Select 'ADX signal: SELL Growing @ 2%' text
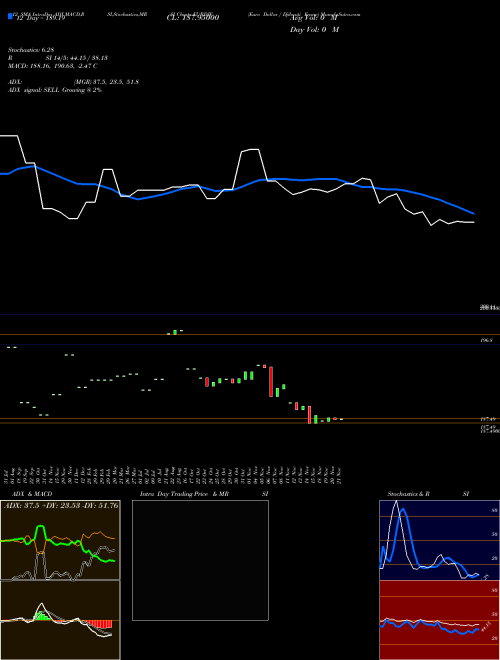Image resolution: width=500 pixels, height=660 pixels. coord(55,90)
